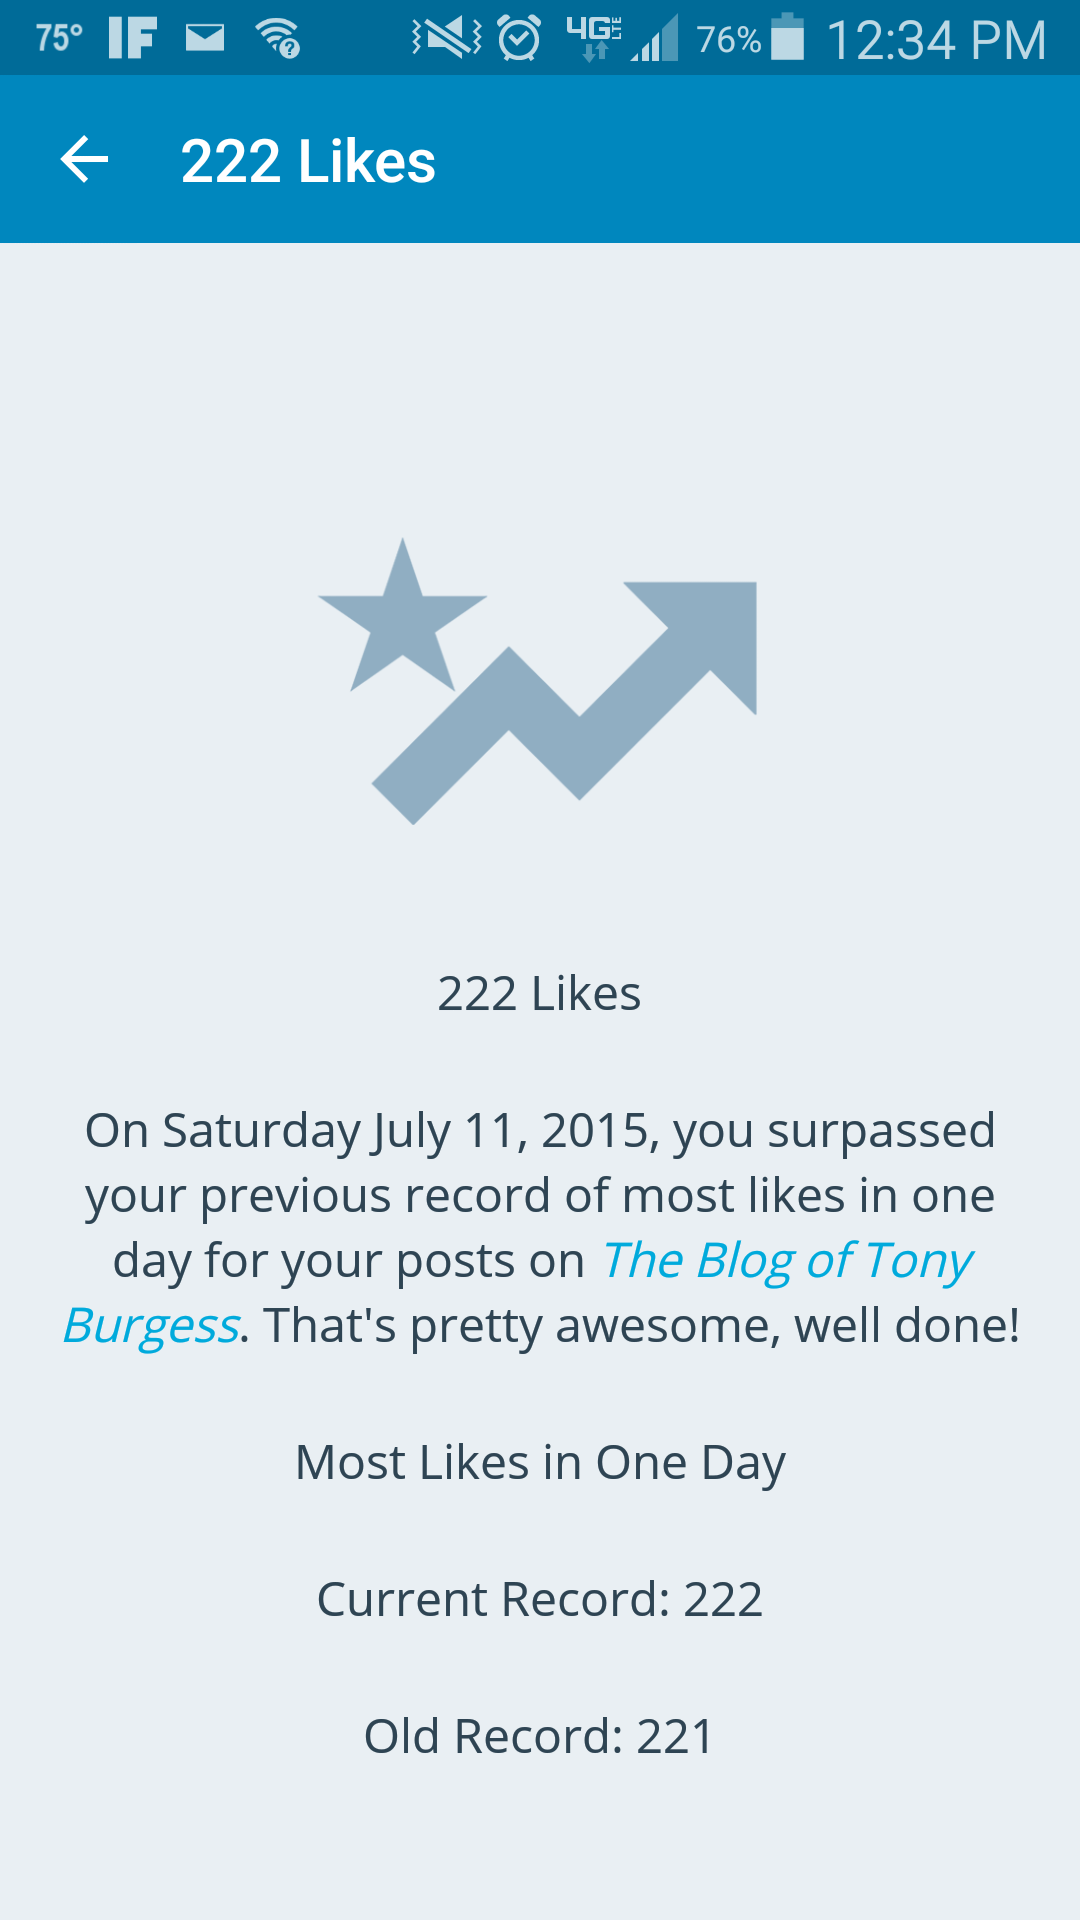
Task: Tap the Wi-Fi status icon
Action: 278,39
